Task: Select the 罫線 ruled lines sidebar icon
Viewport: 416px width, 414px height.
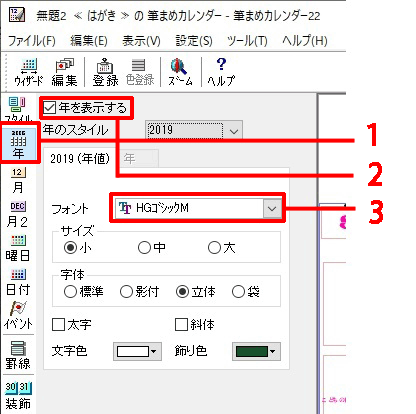Action: [x=18, y=355]
